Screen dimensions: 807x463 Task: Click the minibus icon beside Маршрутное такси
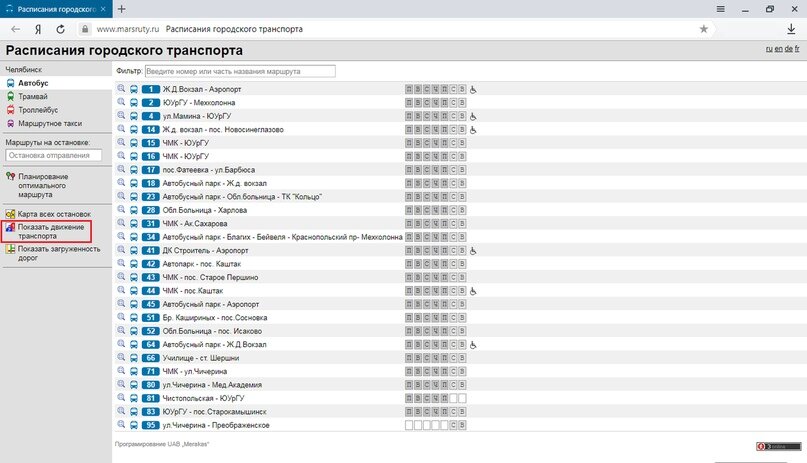point(10,123)
